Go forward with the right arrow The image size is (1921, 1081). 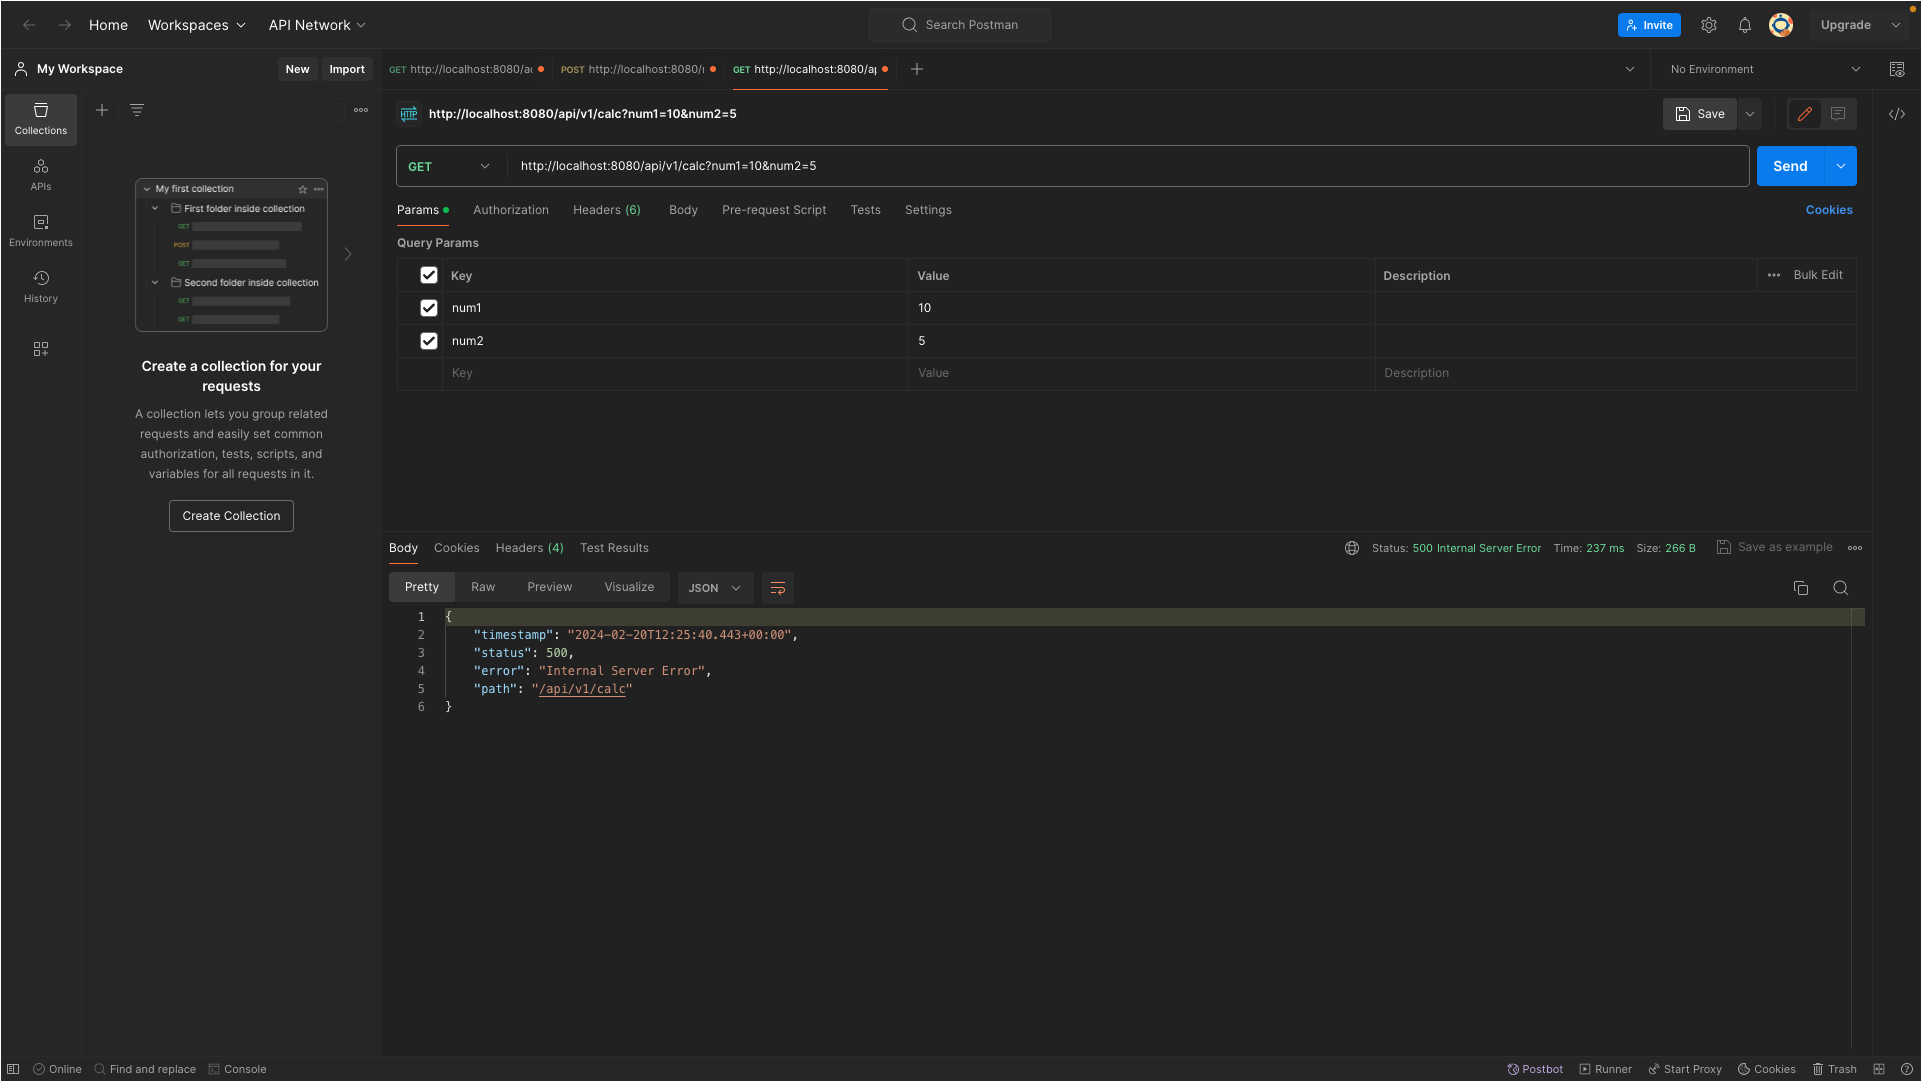pyautogui.click(x=65, y=25)
